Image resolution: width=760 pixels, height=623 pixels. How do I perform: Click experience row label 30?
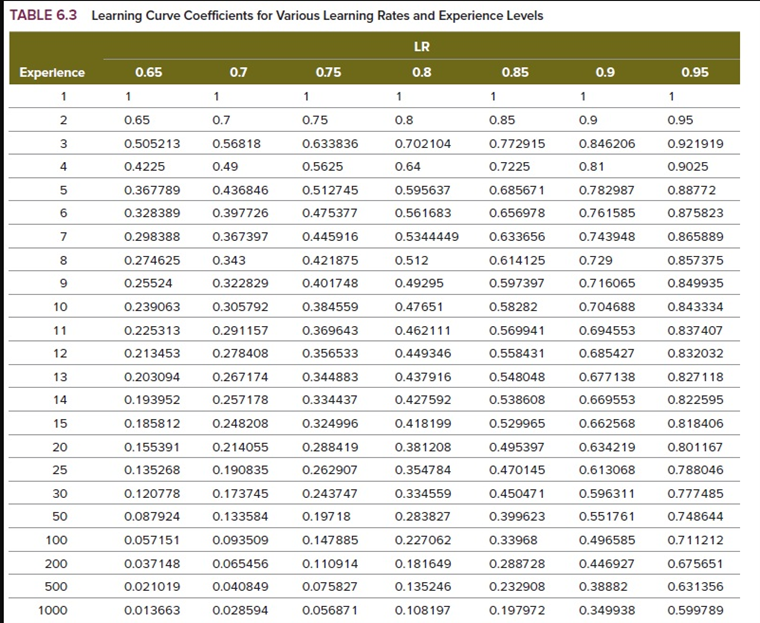tap(60, 494)
